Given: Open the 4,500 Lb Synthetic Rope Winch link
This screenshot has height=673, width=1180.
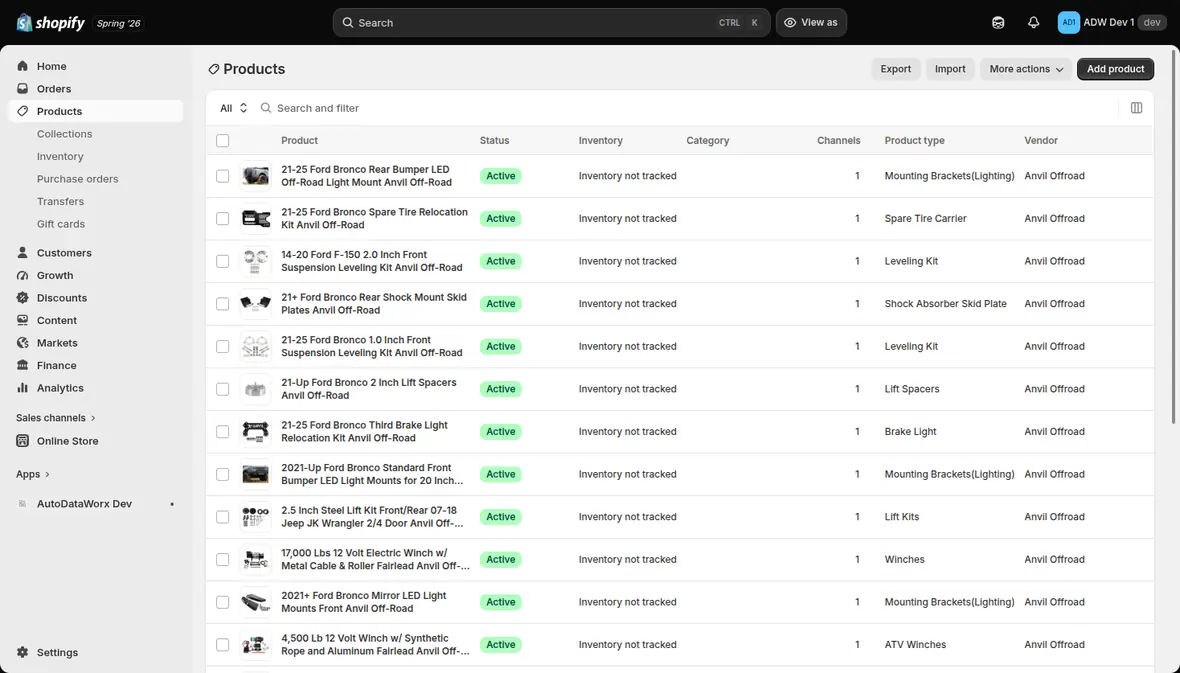Looking at the screenshot, I should [375, 645].
